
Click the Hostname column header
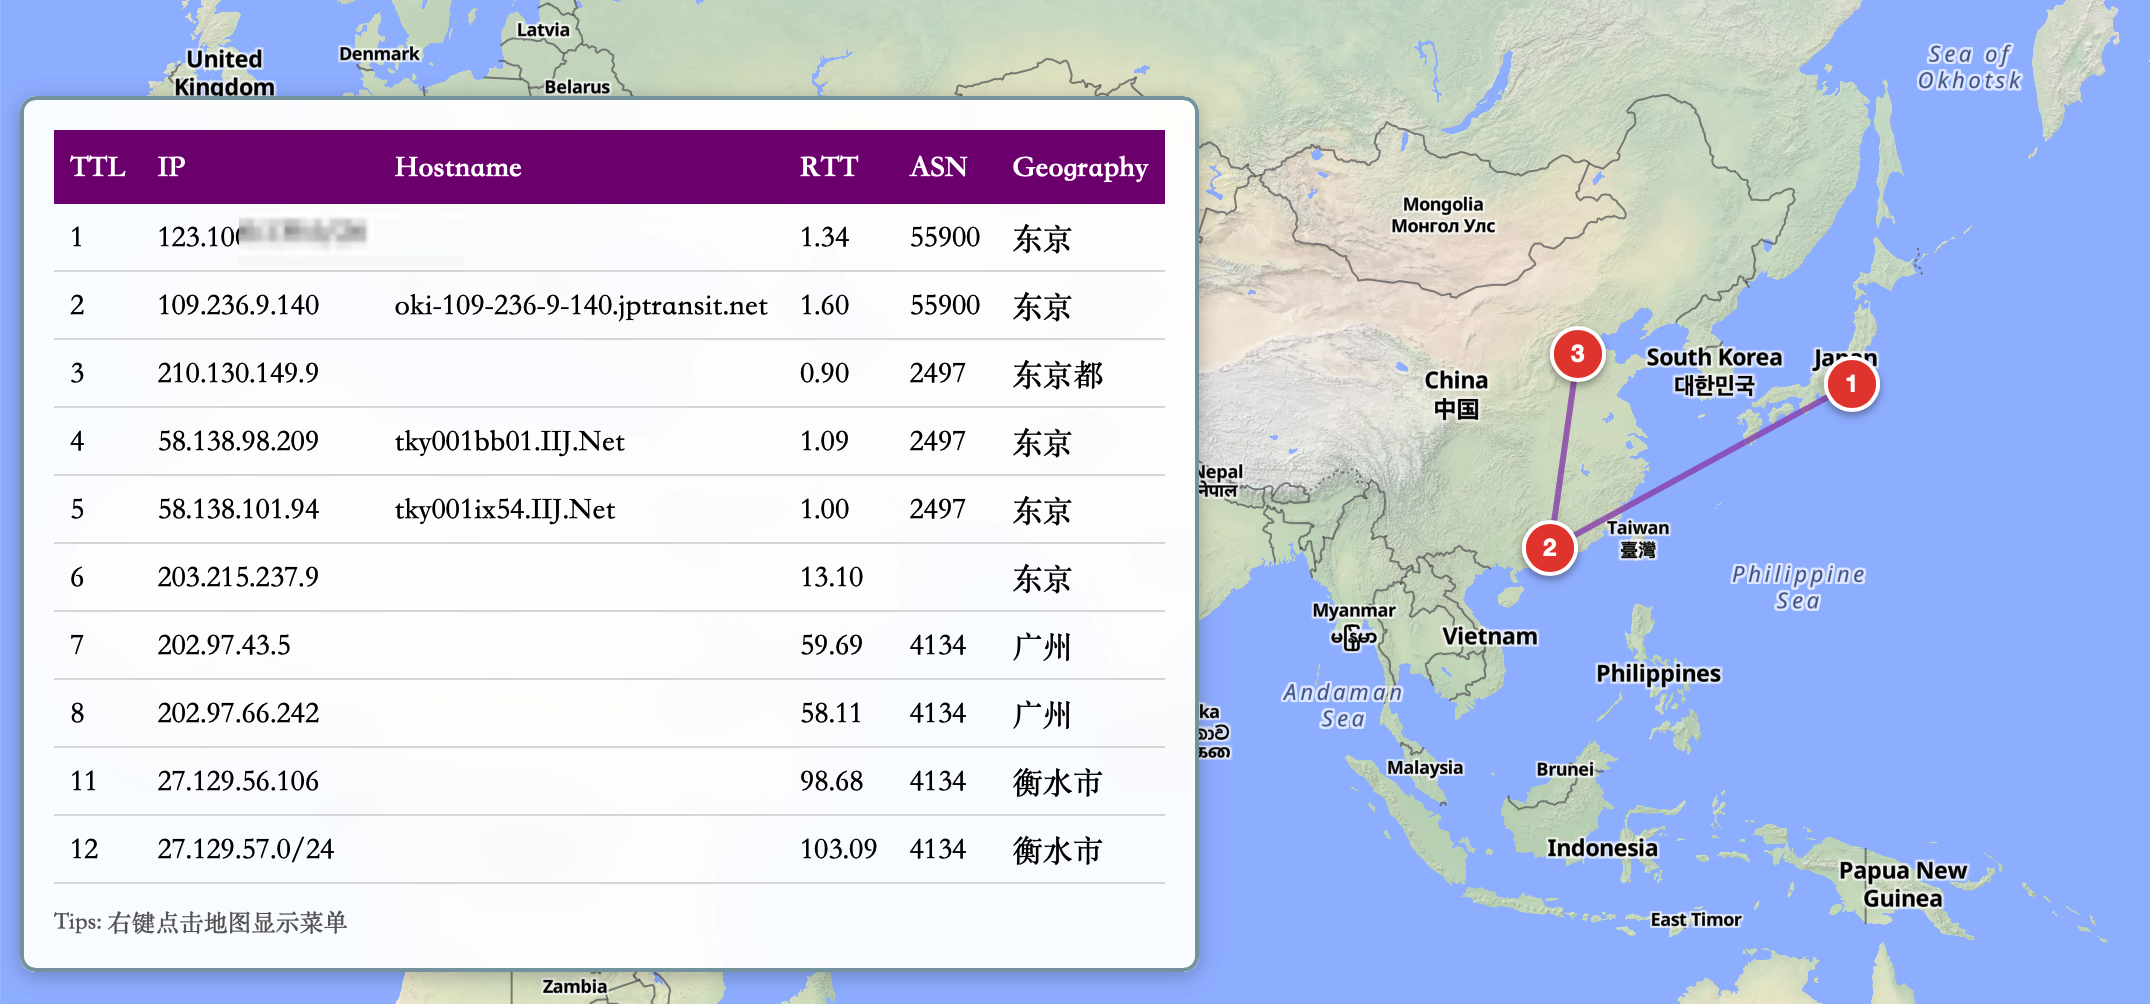click(457, 167)
